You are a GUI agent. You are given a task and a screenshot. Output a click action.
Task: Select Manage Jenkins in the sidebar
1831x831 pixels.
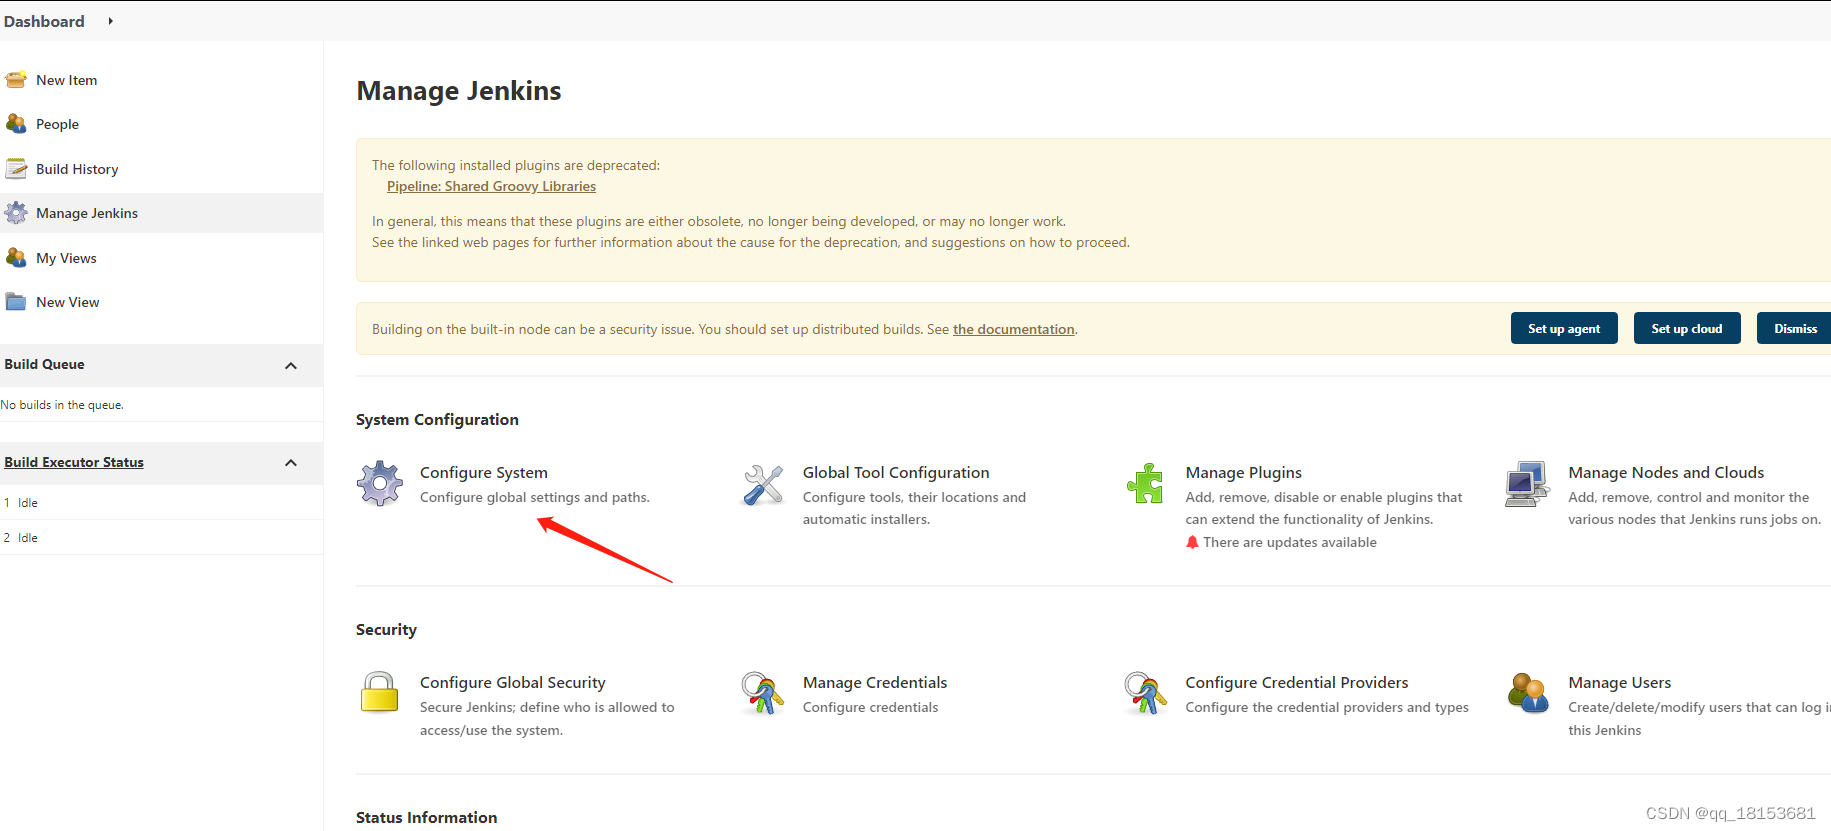[87, 213]
